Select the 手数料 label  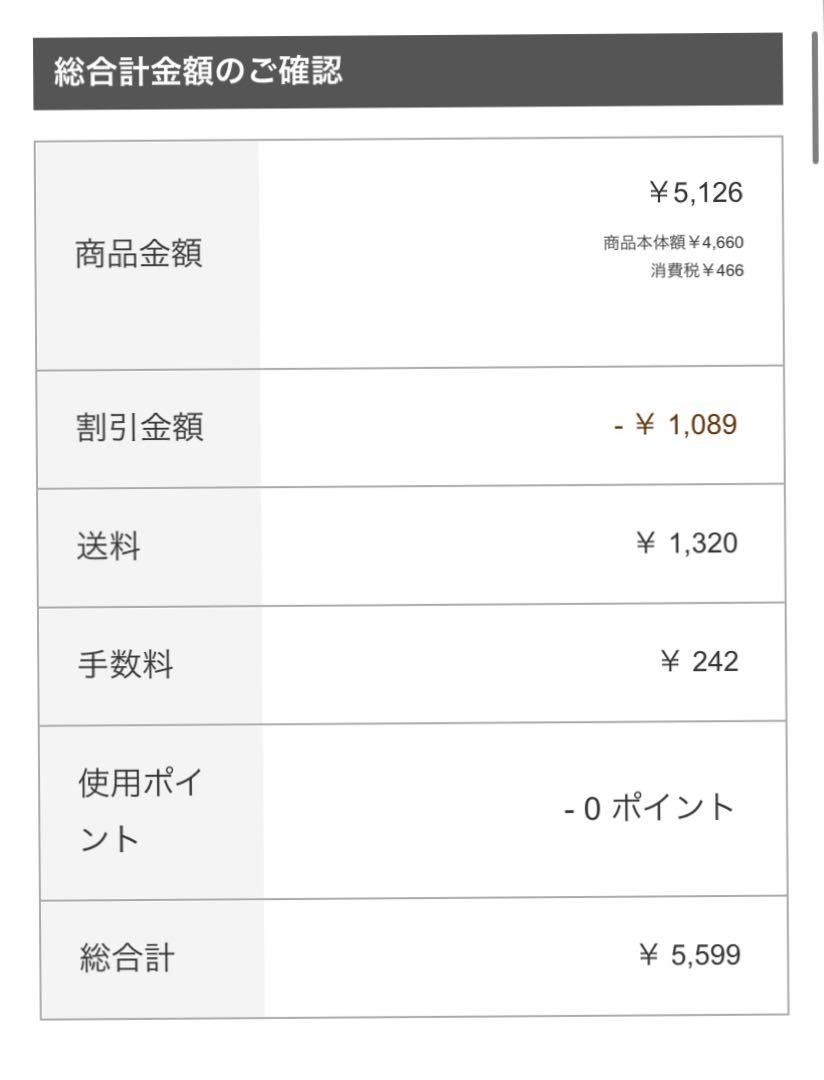pyautogui.click(x=125, y=664)
